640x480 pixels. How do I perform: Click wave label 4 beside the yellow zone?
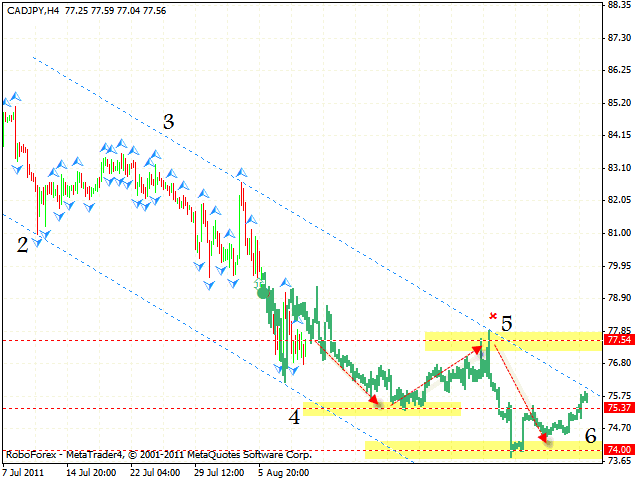tap(294, 417)
